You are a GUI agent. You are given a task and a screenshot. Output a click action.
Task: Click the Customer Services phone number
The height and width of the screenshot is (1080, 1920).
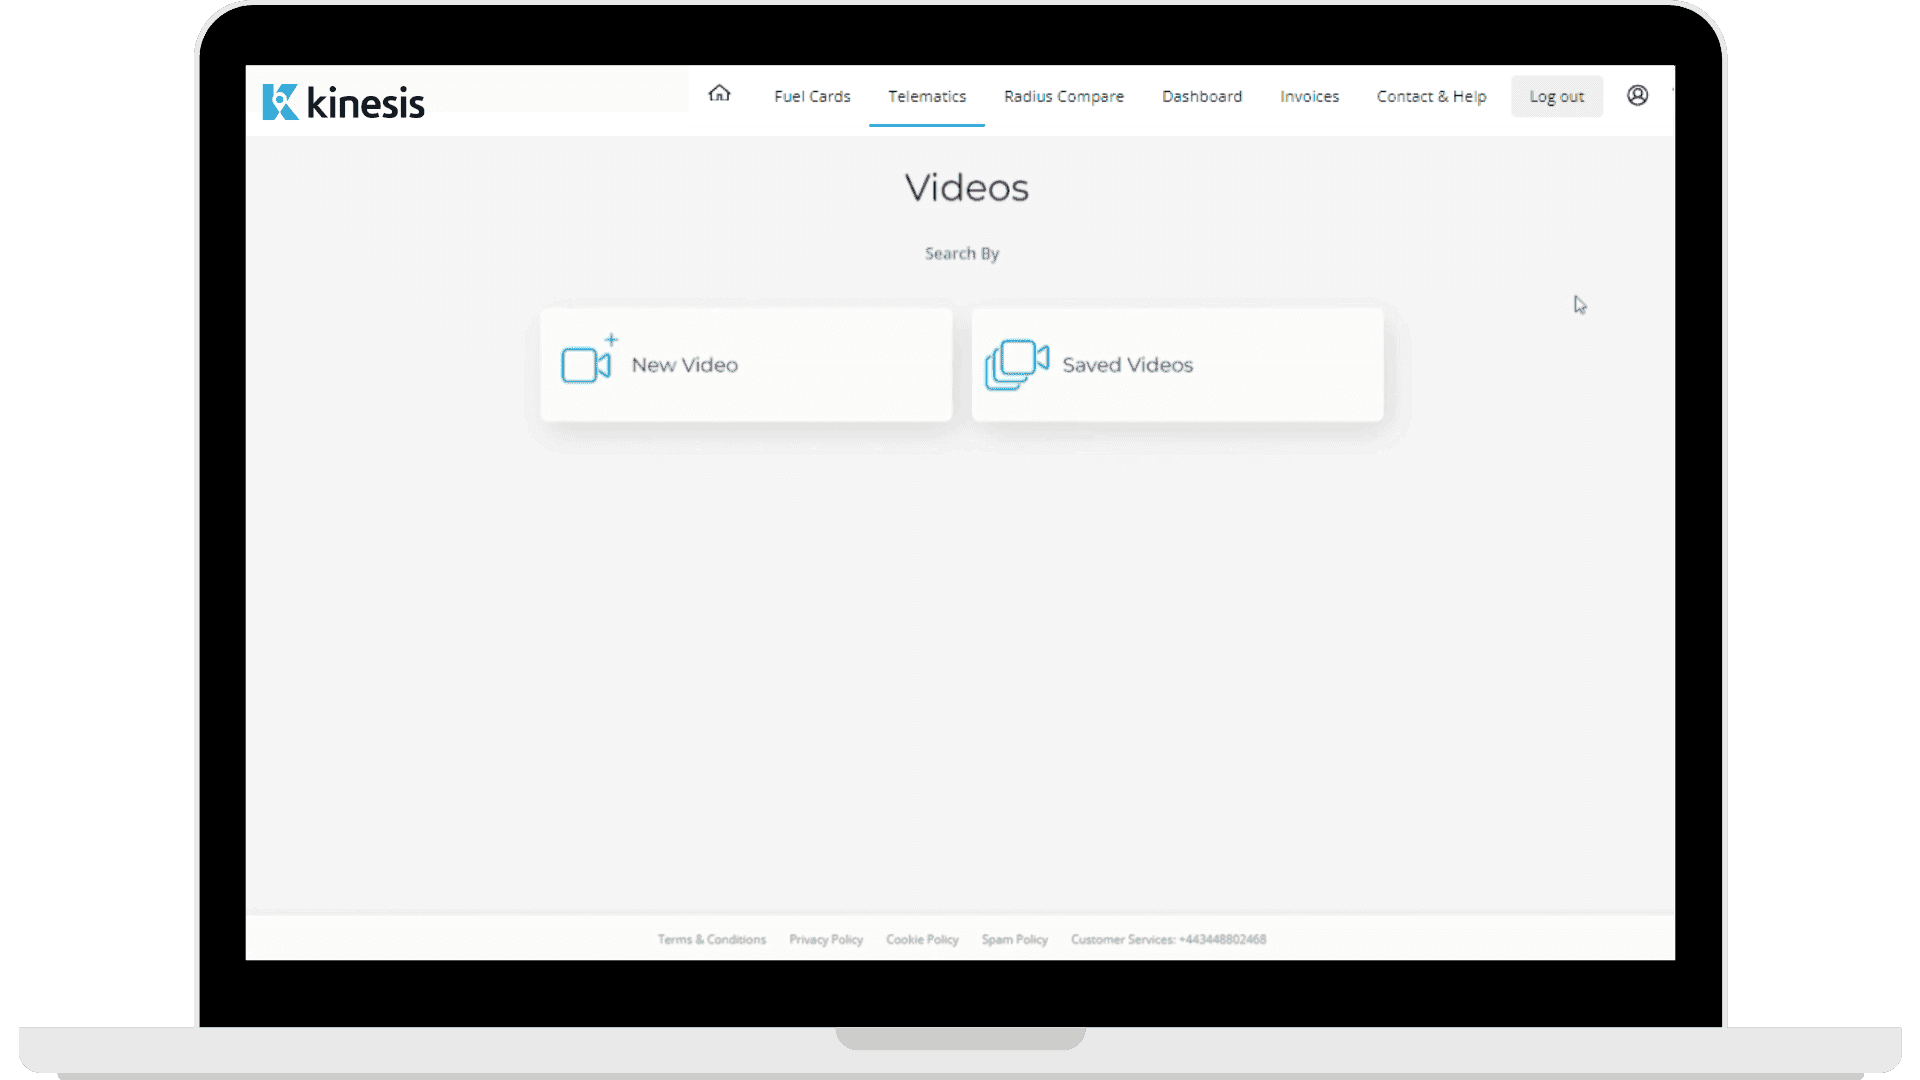1222,939
